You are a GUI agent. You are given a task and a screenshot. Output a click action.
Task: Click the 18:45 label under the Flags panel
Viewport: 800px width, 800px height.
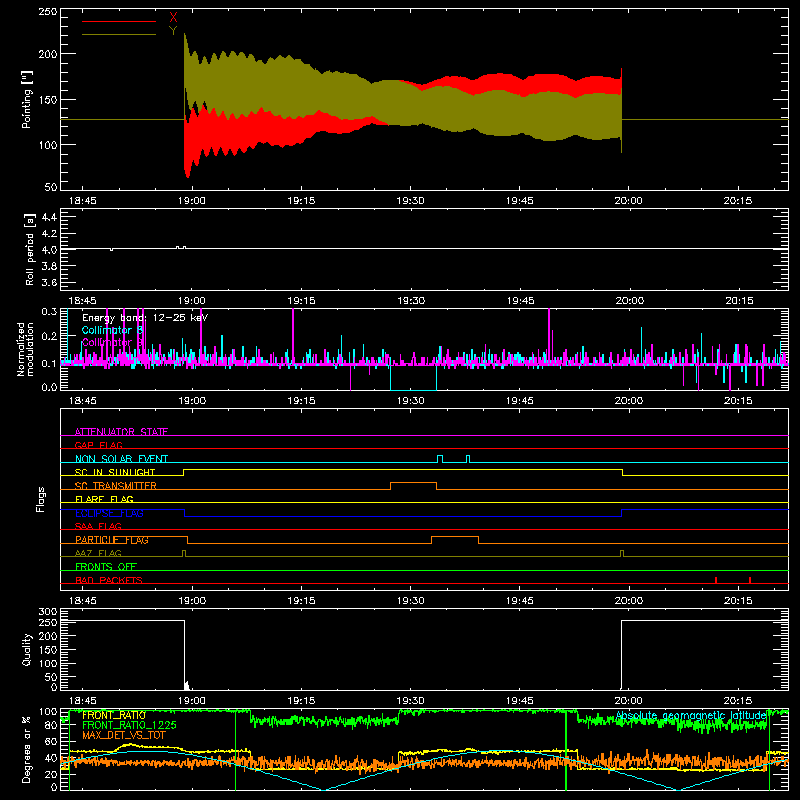point(83,601)
